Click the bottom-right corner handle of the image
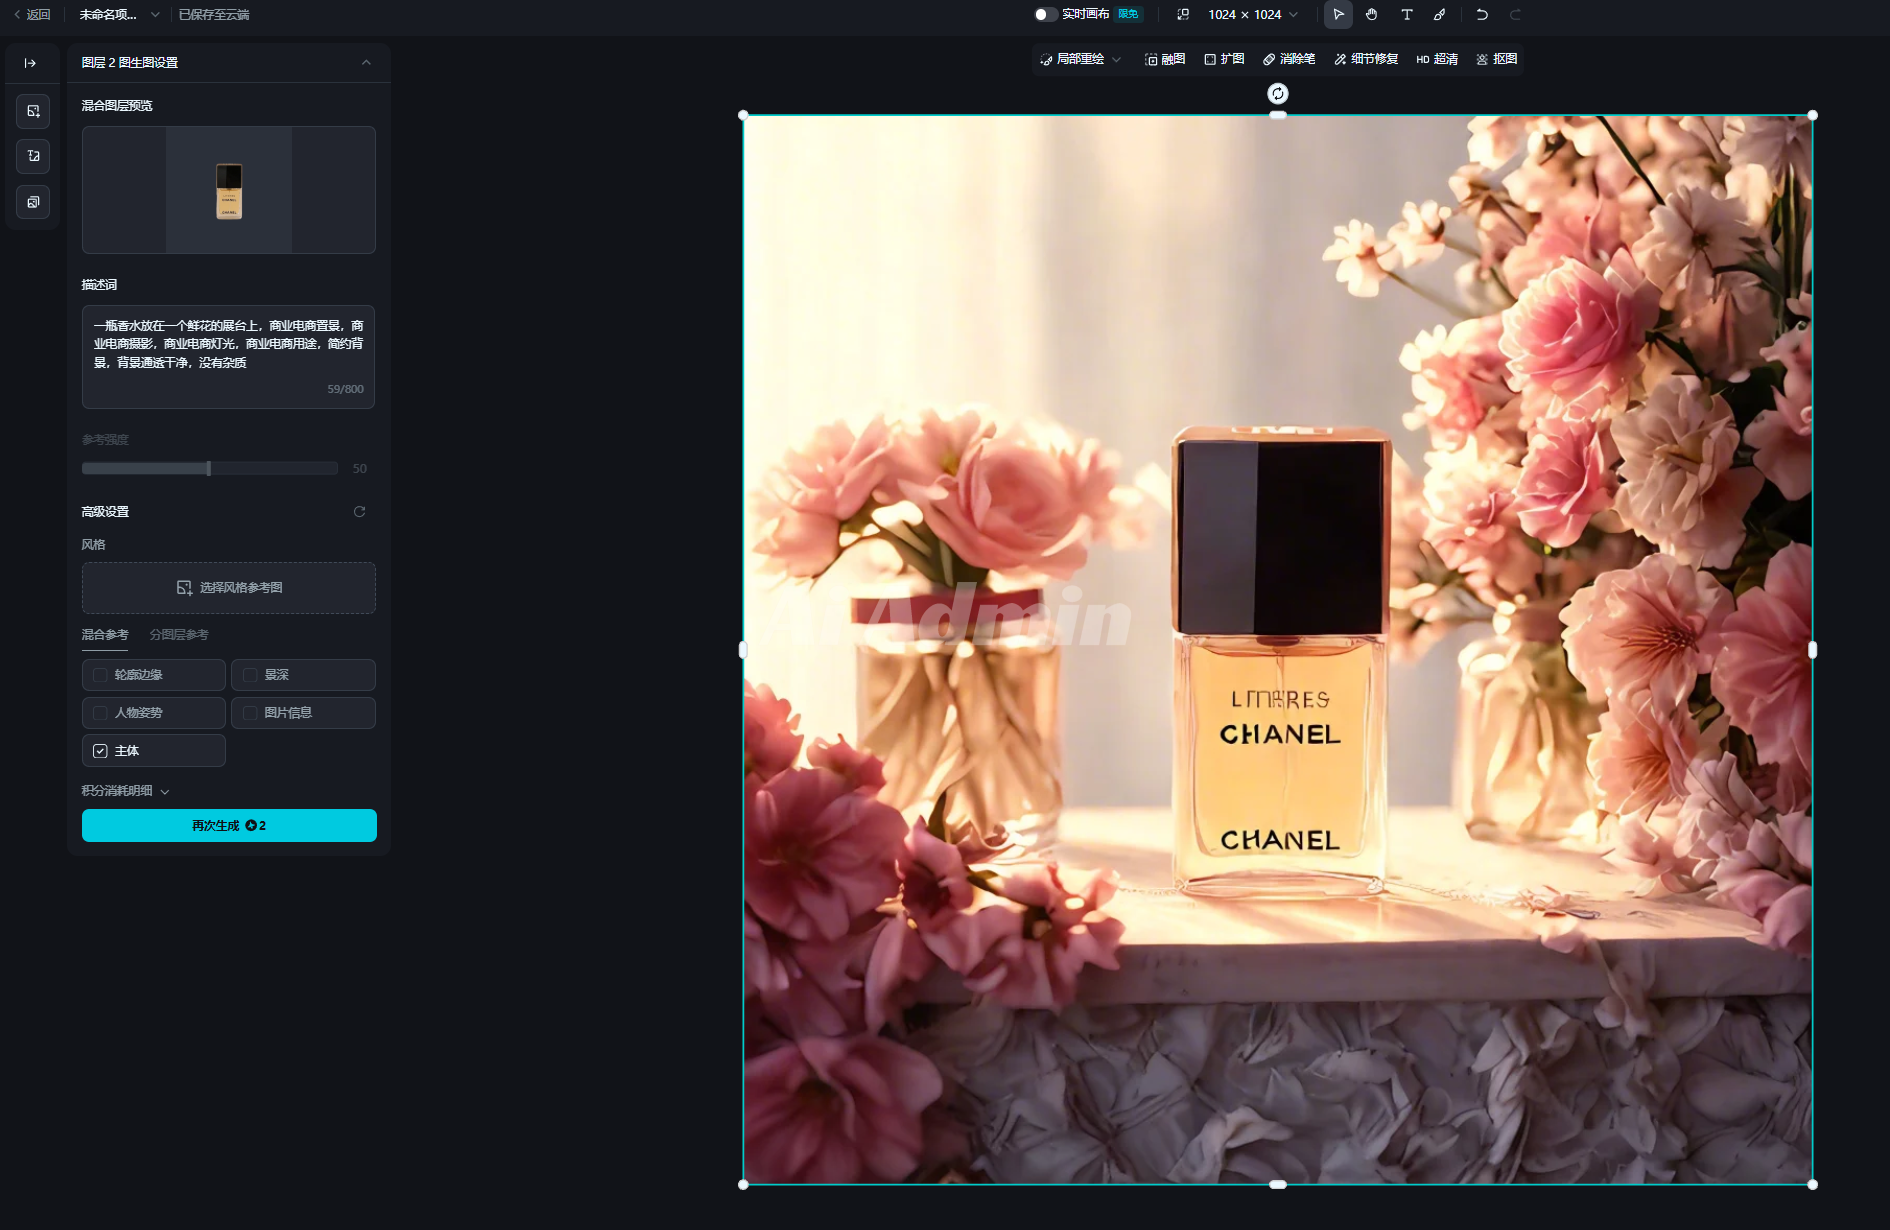1890x1230 pixels. point(1813,1185)
